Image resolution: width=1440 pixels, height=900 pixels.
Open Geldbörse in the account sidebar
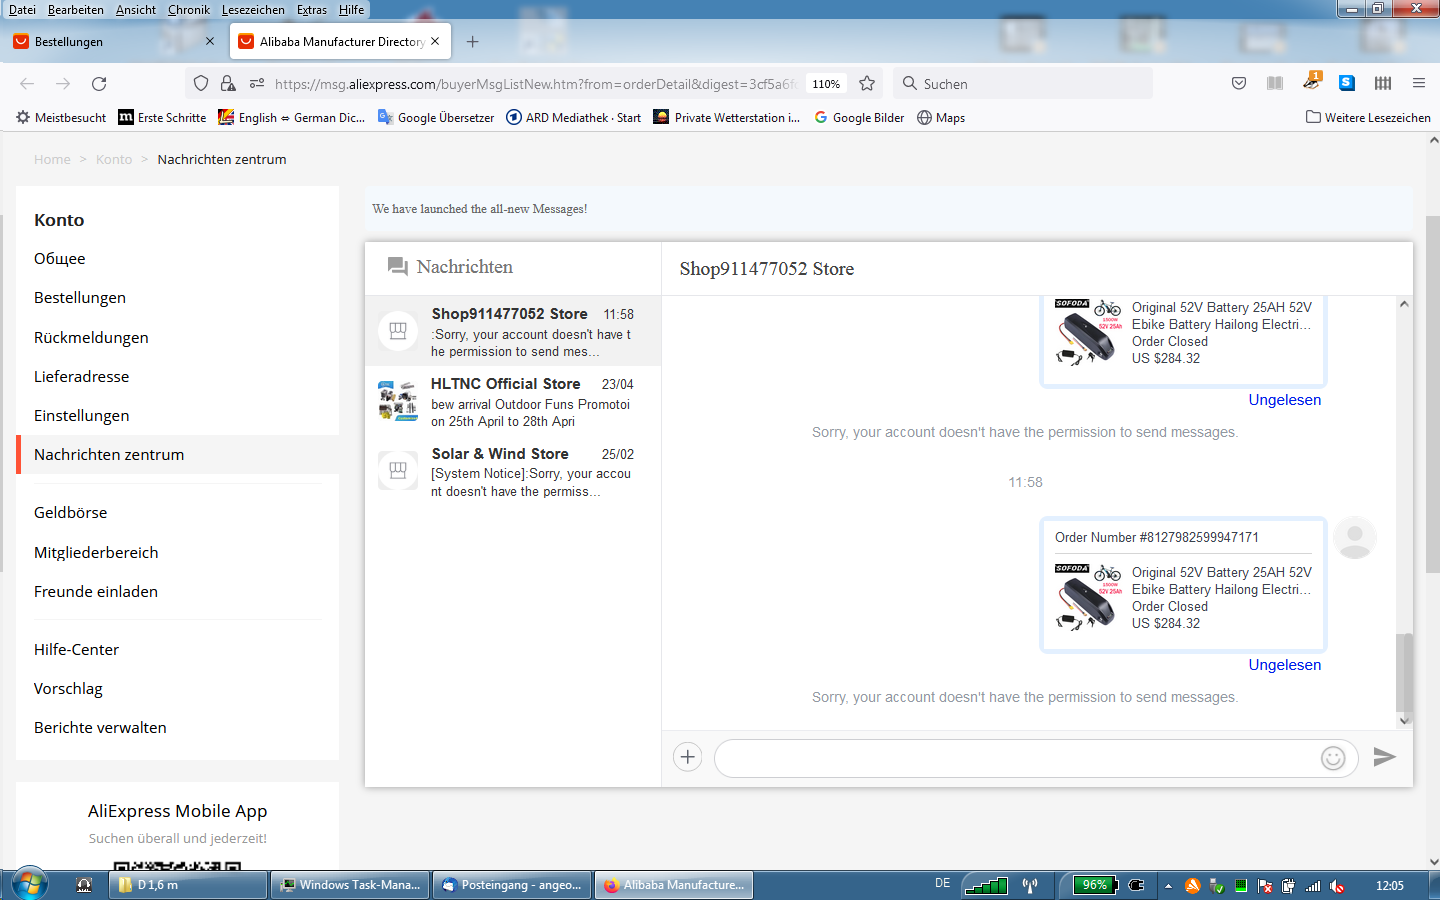70,513
